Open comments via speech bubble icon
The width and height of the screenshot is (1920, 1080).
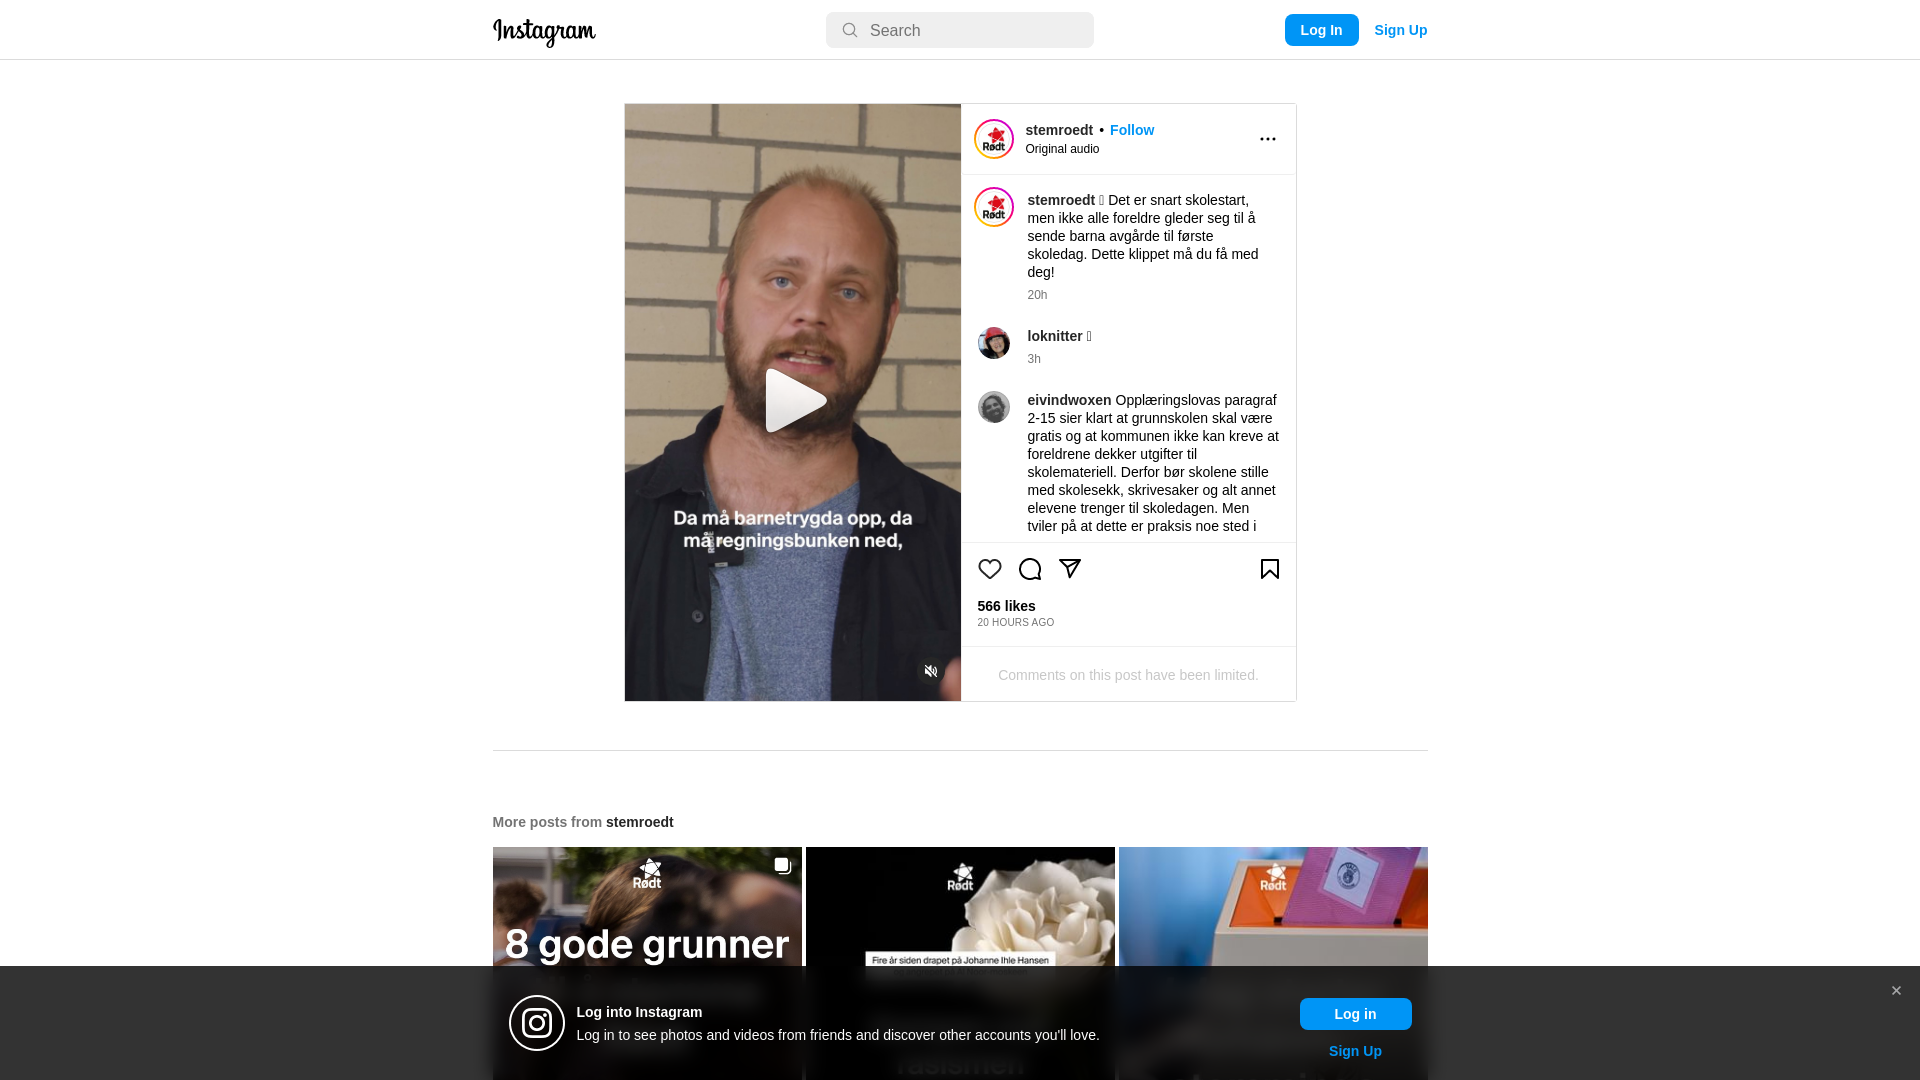[x=1029, y=569]
